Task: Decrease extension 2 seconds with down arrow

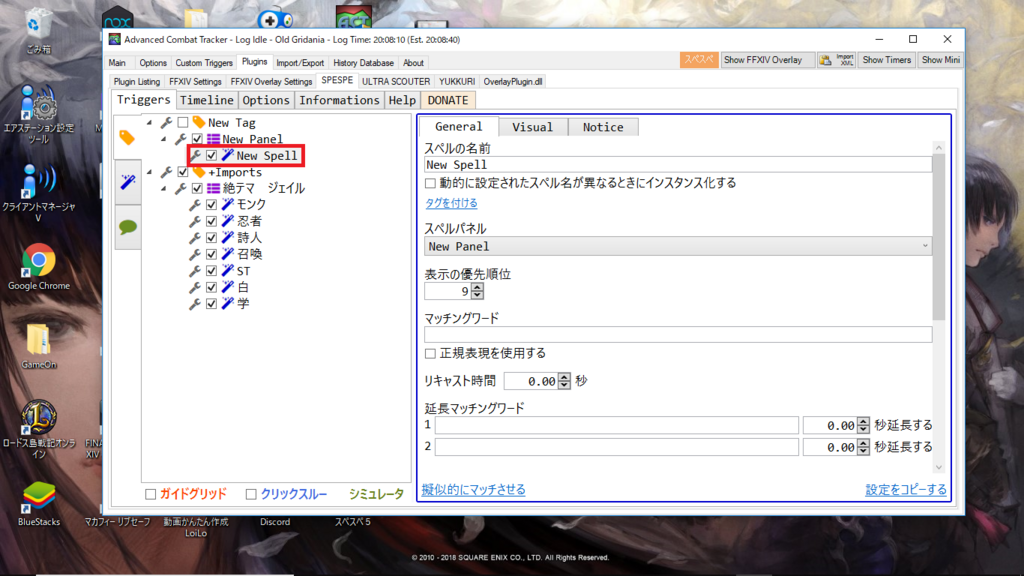Action: [863, 451]
